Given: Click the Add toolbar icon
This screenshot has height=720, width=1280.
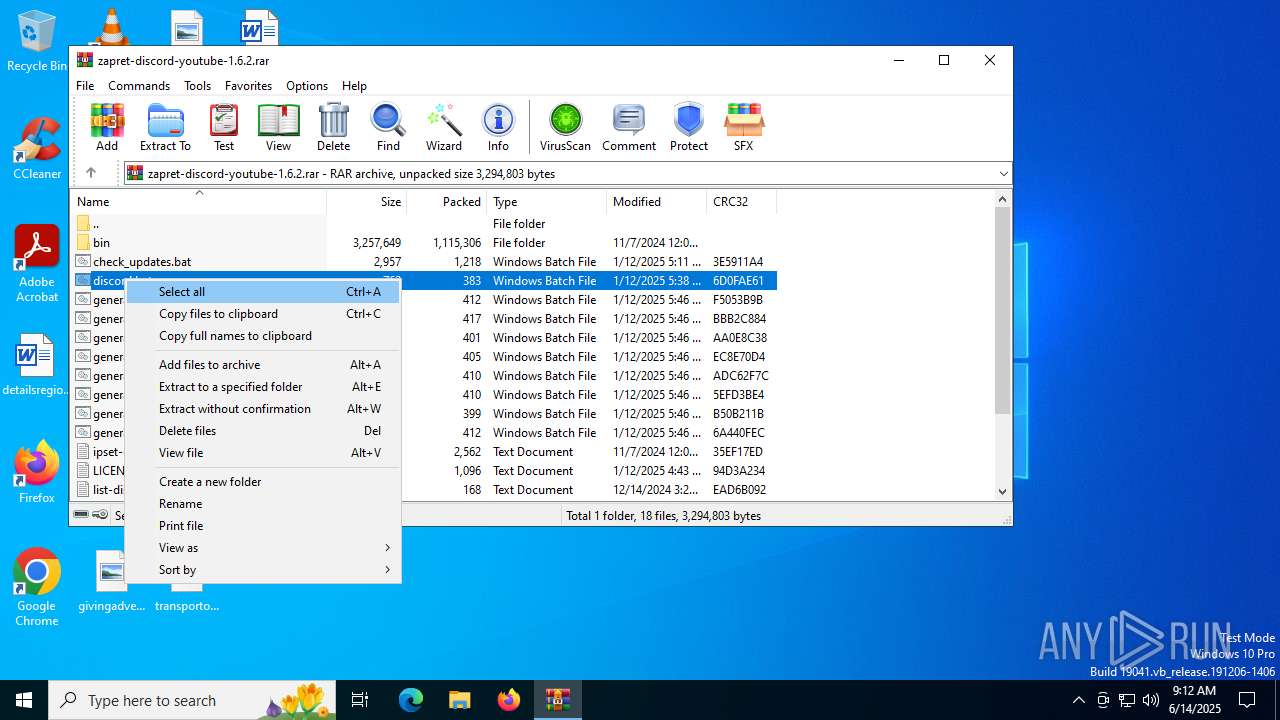Looking at the screenshot, I should click(x=107, y=127).
